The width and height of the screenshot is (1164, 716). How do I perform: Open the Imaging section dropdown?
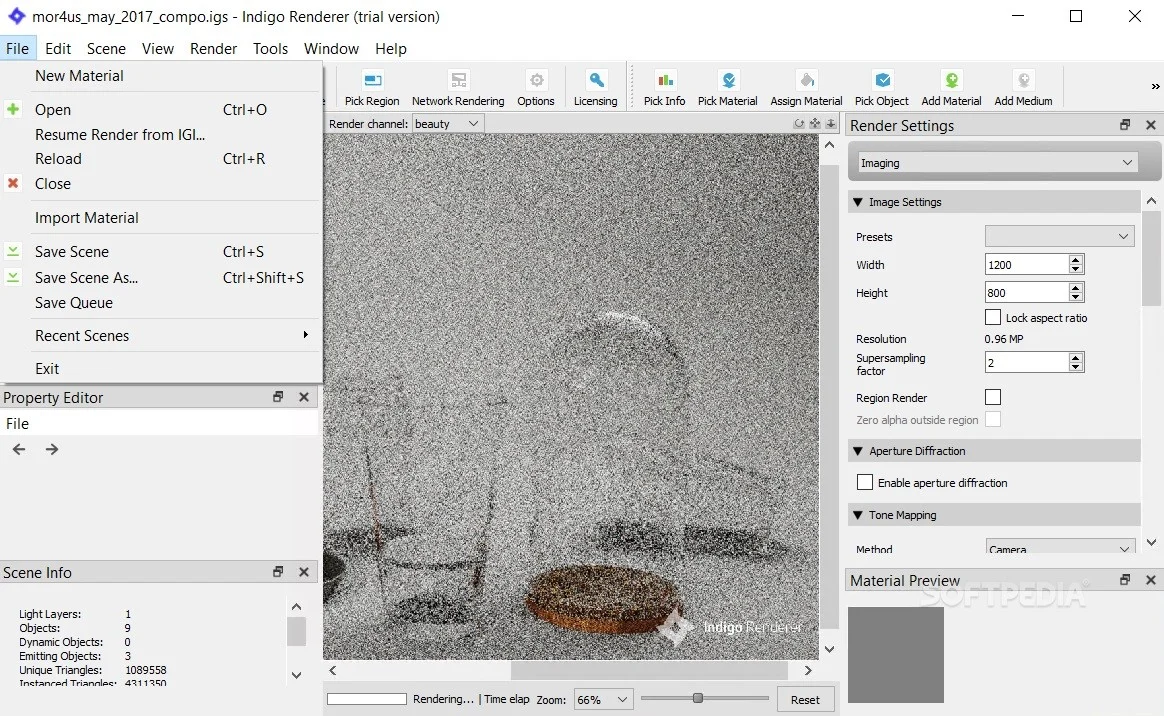point(997,162)
